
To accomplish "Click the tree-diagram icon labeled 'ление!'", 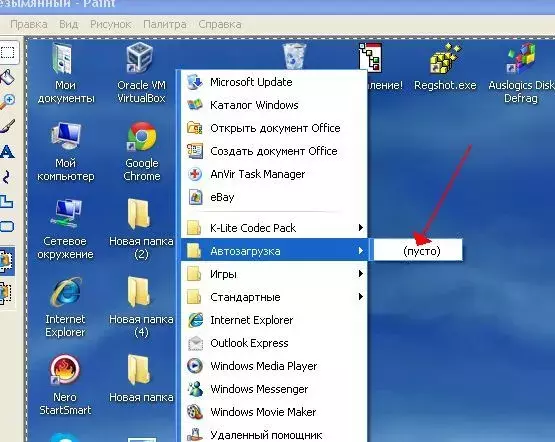I will tap(370, 57).
